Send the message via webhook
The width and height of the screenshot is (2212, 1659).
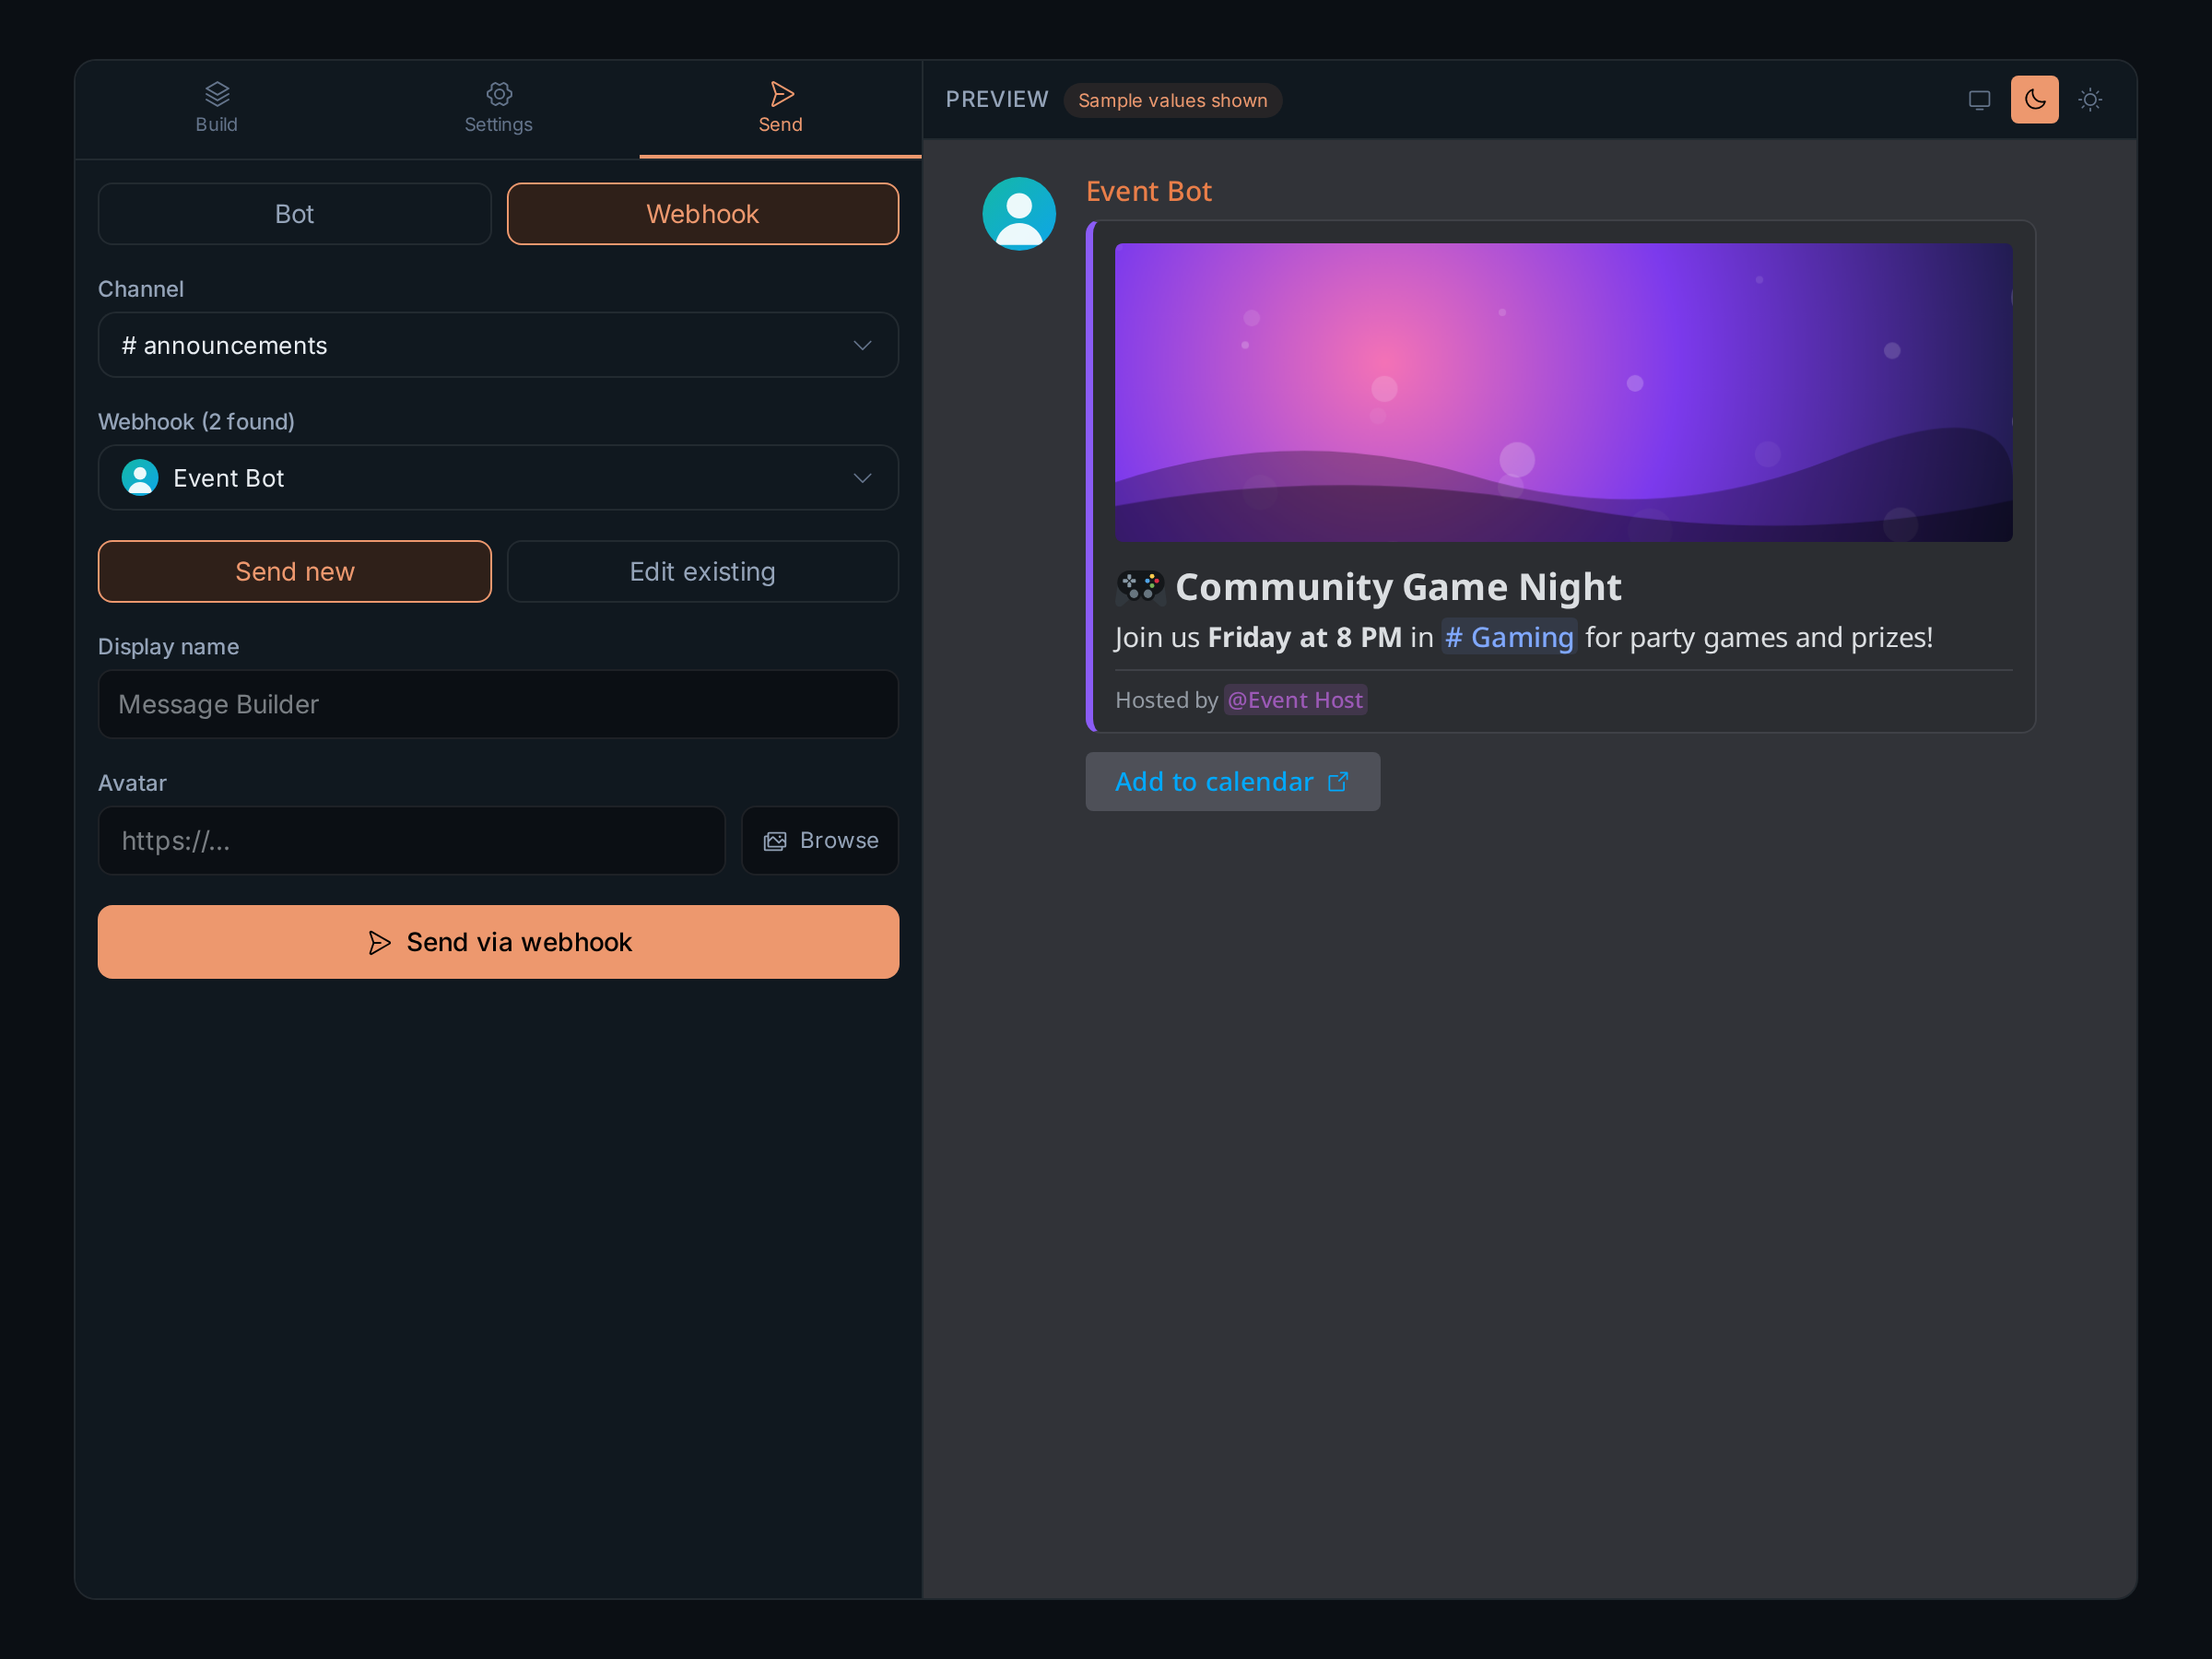click(498, 942)
